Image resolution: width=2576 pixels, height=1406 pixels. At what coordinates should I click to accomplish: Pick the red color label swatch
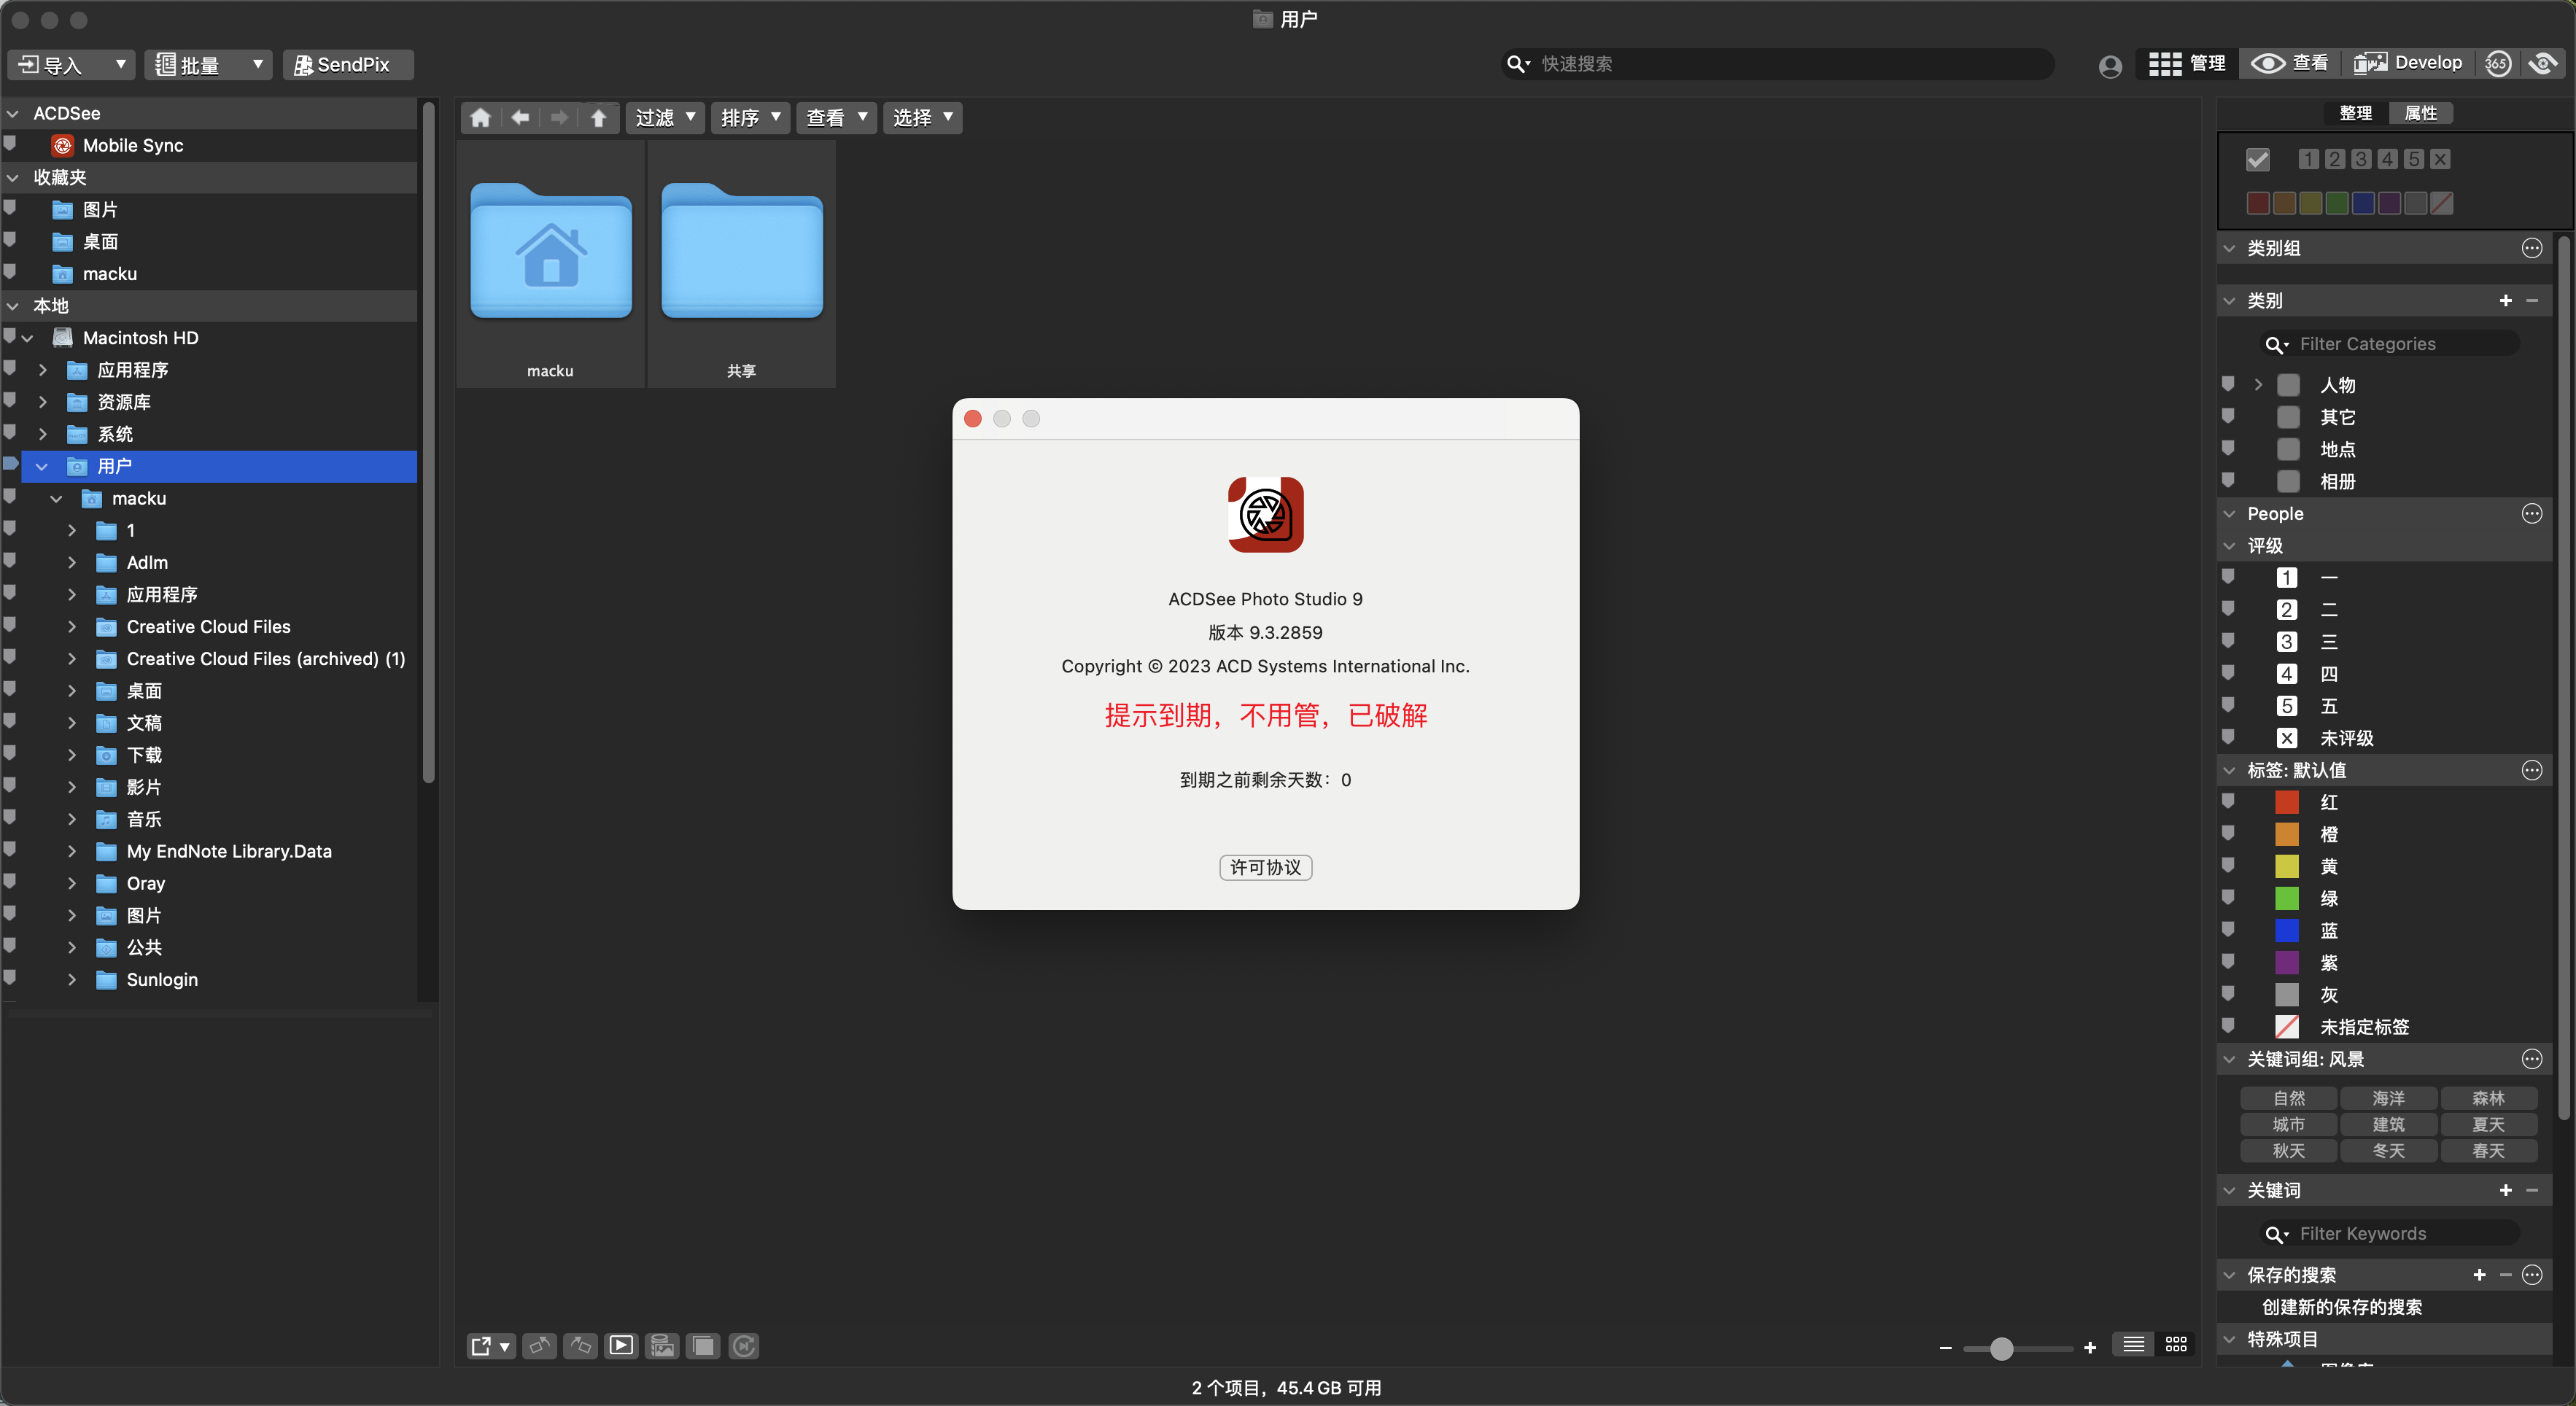[2257, 203]
